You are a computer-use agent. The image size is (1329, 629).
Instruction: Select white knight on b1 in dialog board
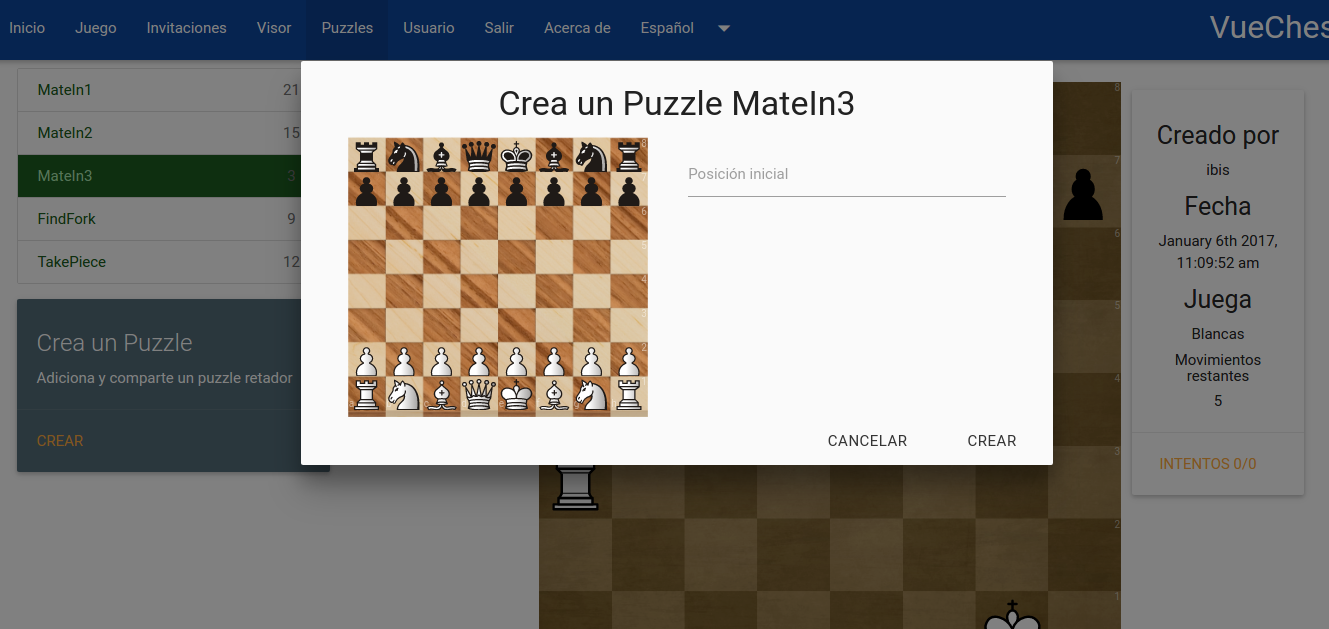point(404,395)
